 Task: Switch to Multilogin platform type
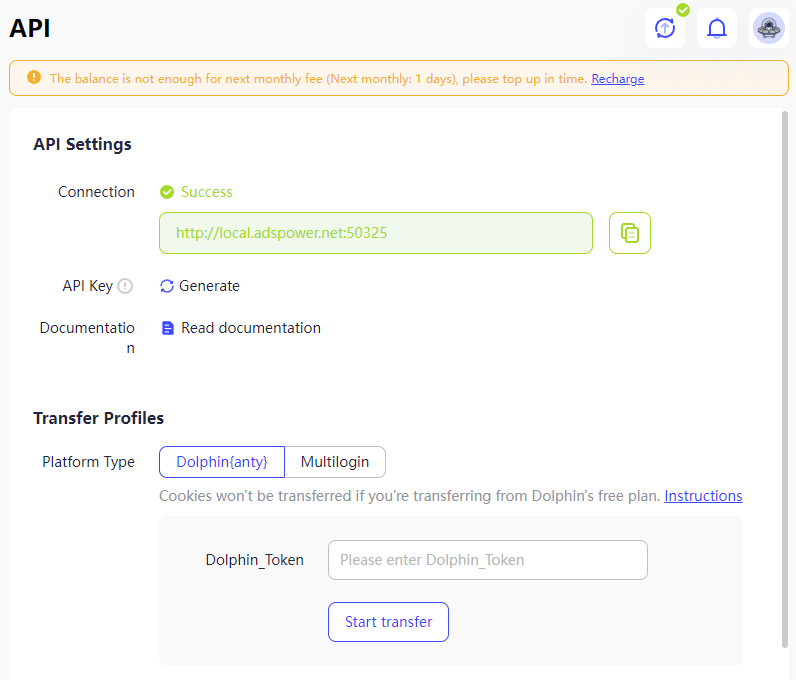(335, 462)
